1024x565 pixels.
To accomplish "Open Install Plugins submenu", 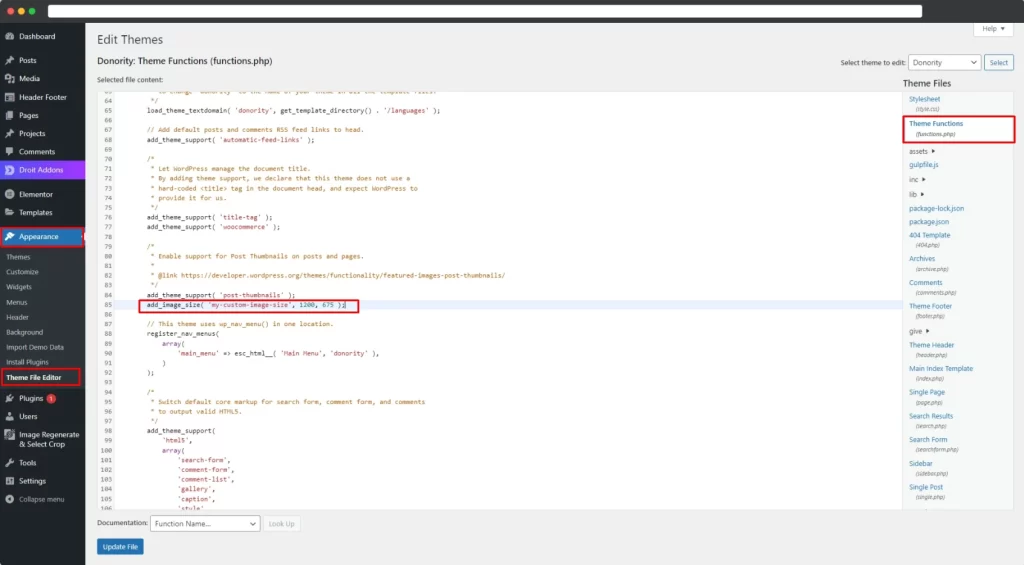I will (x=27, y=362).
